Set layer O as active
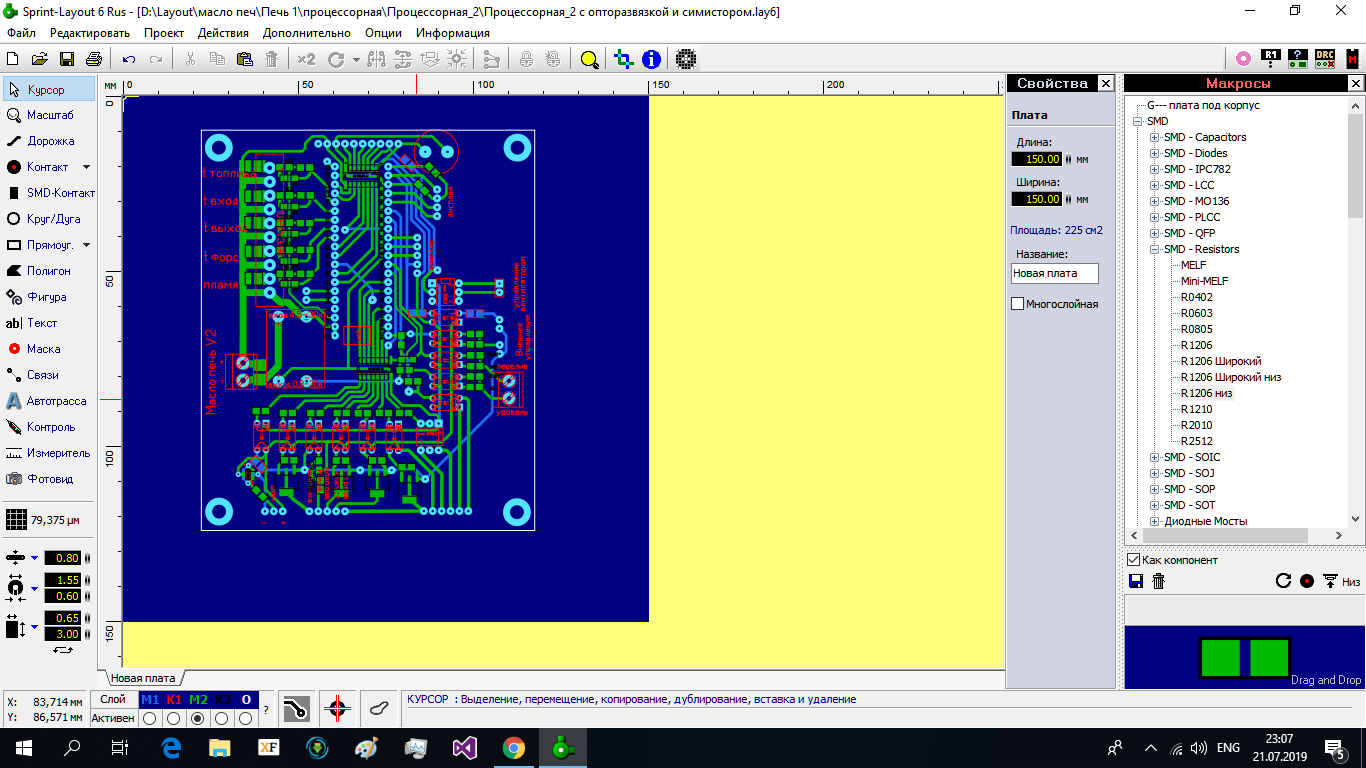 pos(246,718)
